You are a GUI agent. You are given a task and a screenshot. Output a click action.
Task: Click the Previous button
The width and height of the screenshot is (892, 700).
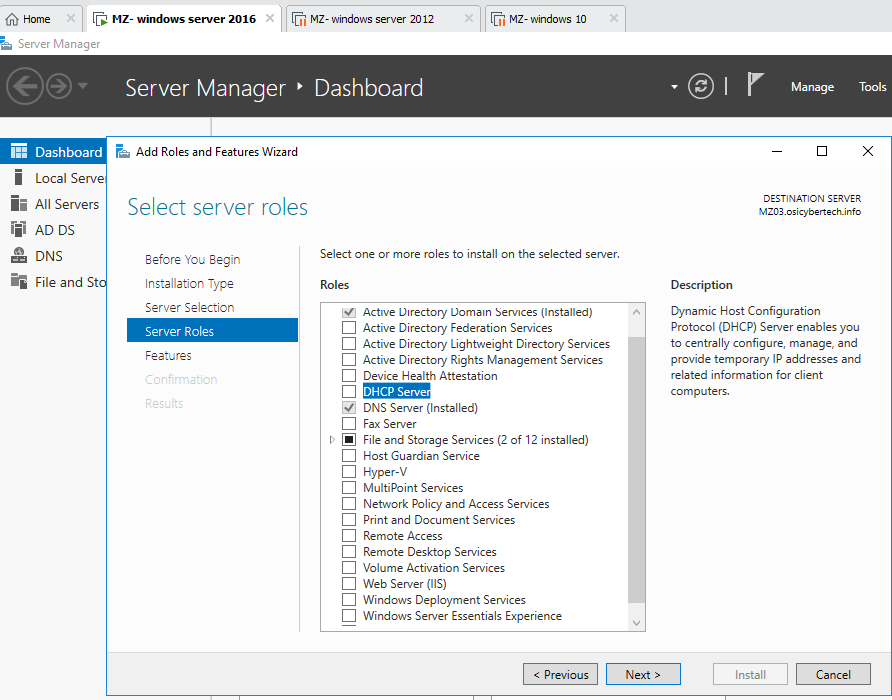pyautogui.click(x=560, y=674)
